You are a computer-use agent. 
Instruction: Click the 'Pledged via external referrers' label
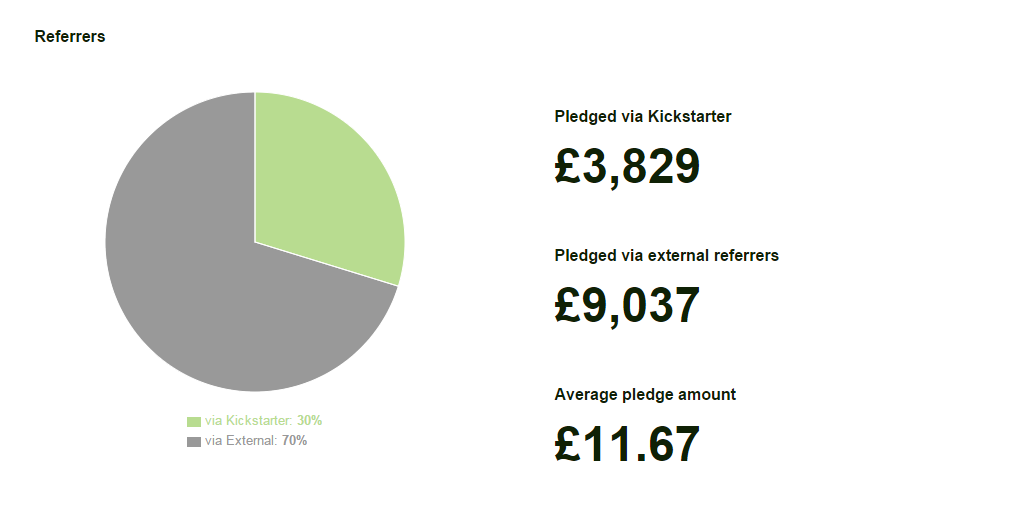(x=667, y=256)
